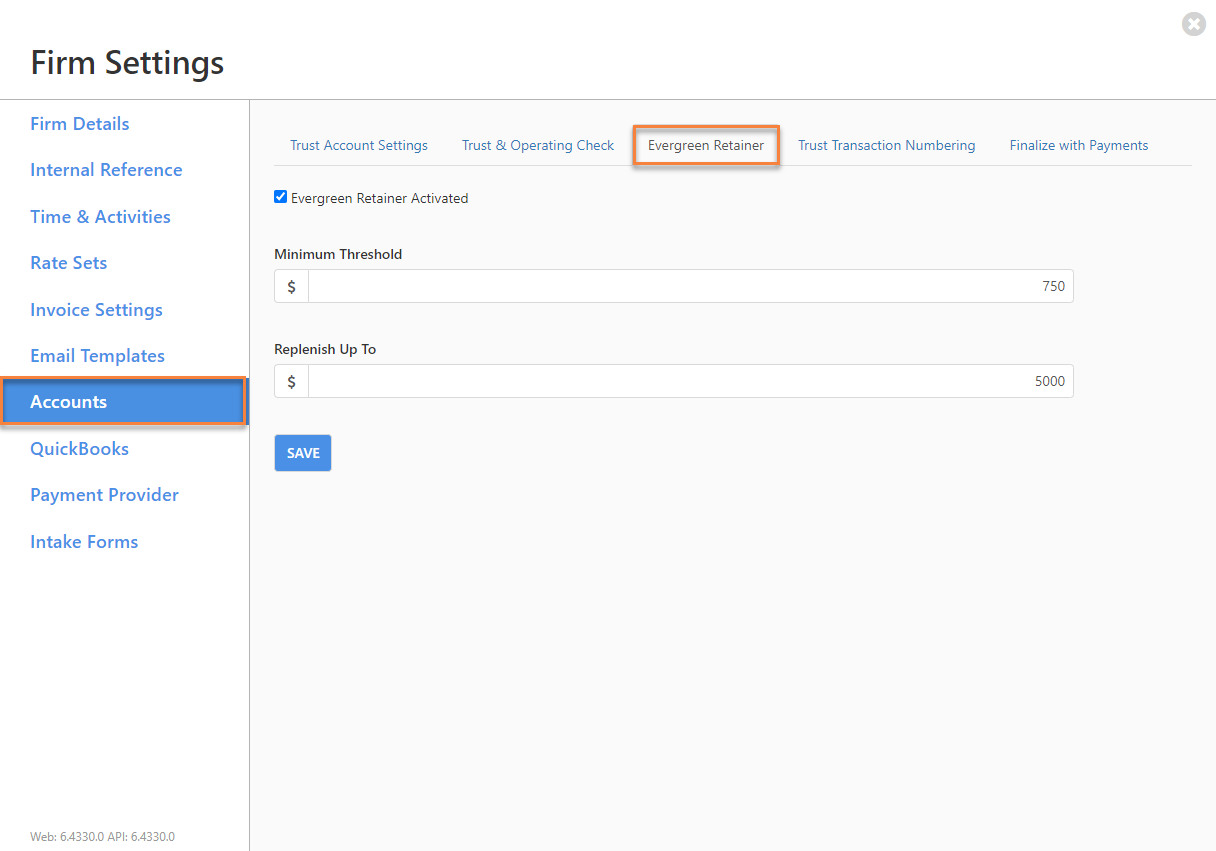Screen dimensions: 1216x851
Task: Open Firm Details in sidebar
Action: point(80,124)
